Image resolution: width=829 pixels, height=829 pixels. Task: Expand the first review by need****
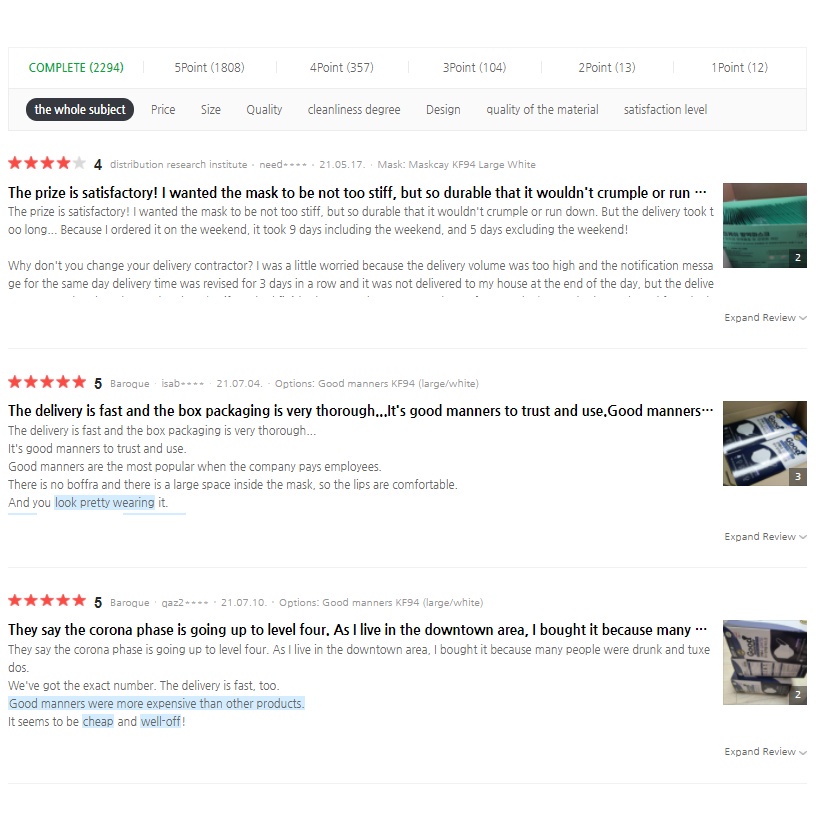point(765,318)
